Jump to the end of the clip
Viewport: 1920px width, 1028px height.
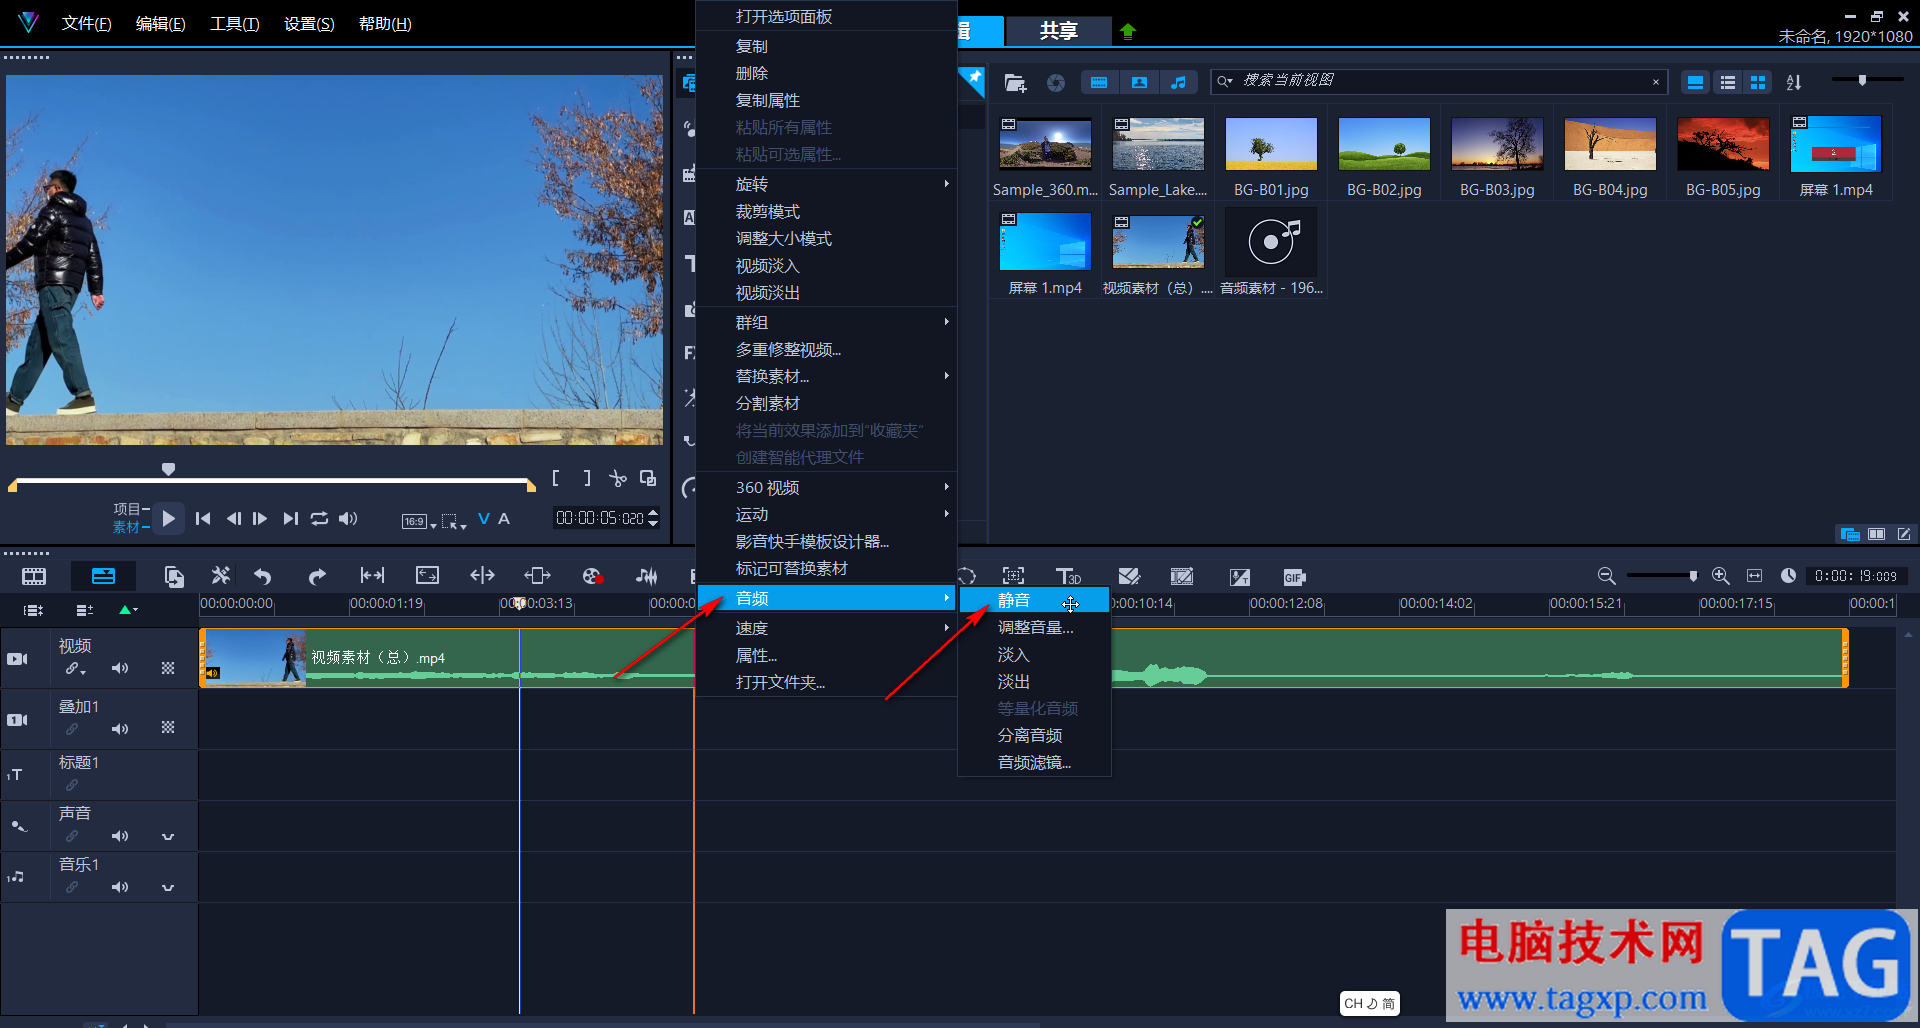[x=290, y=518]
